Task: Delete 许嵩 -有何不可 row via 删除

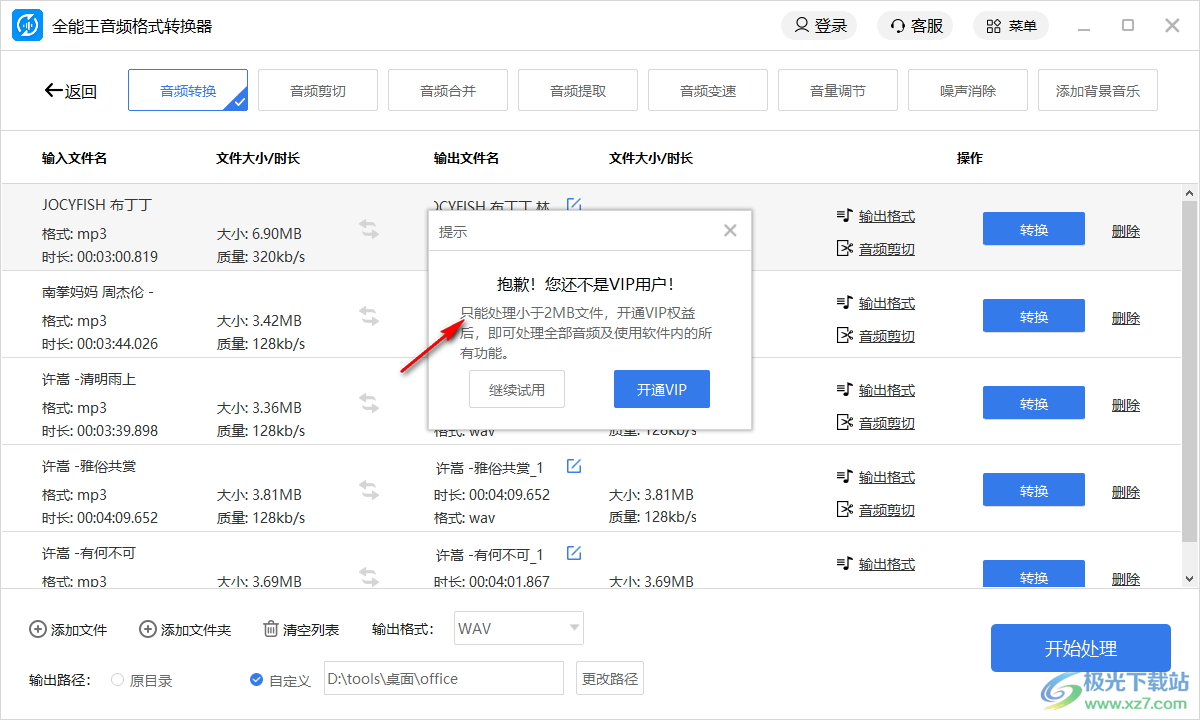Action: coord(1126,579)
